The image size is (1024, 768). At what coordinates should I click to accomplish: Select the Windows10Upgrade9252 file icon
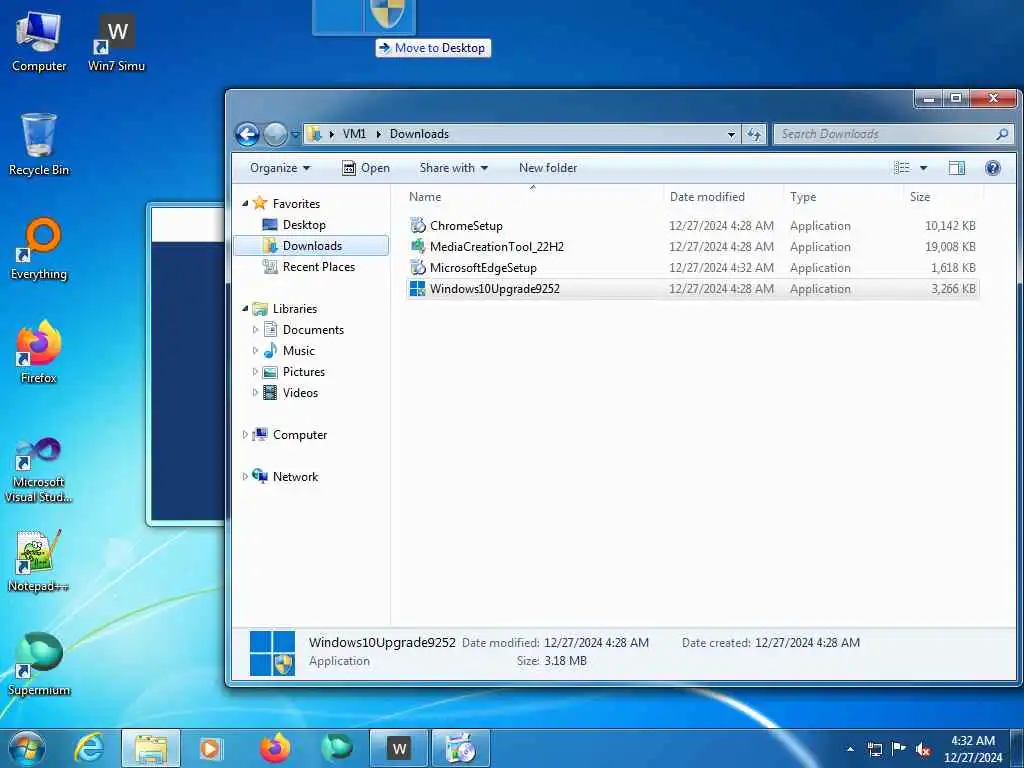pos(417,289)
